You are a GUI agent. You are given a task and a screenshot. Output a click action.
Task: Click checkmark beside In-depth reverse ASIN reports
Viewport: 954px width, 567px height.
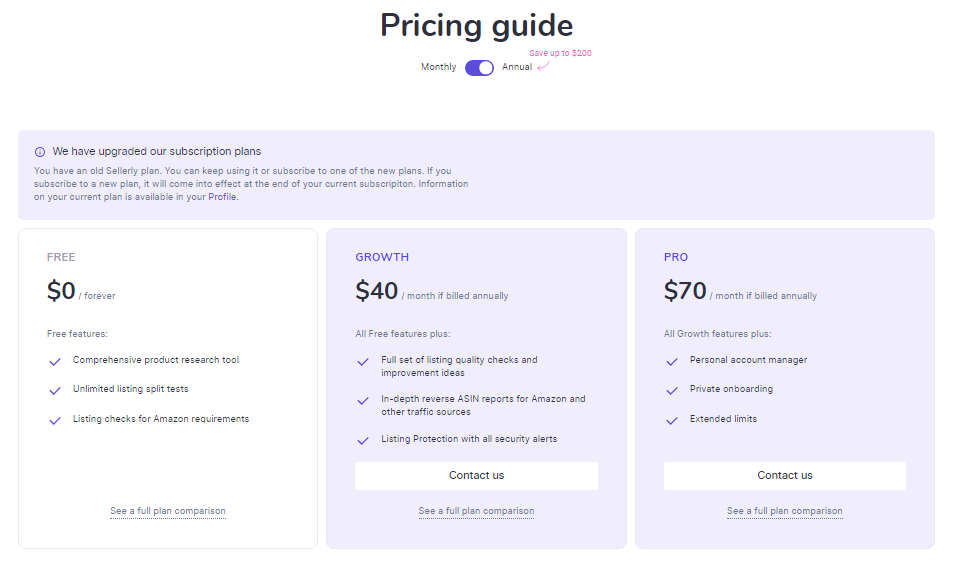click(x=363, y=401)
